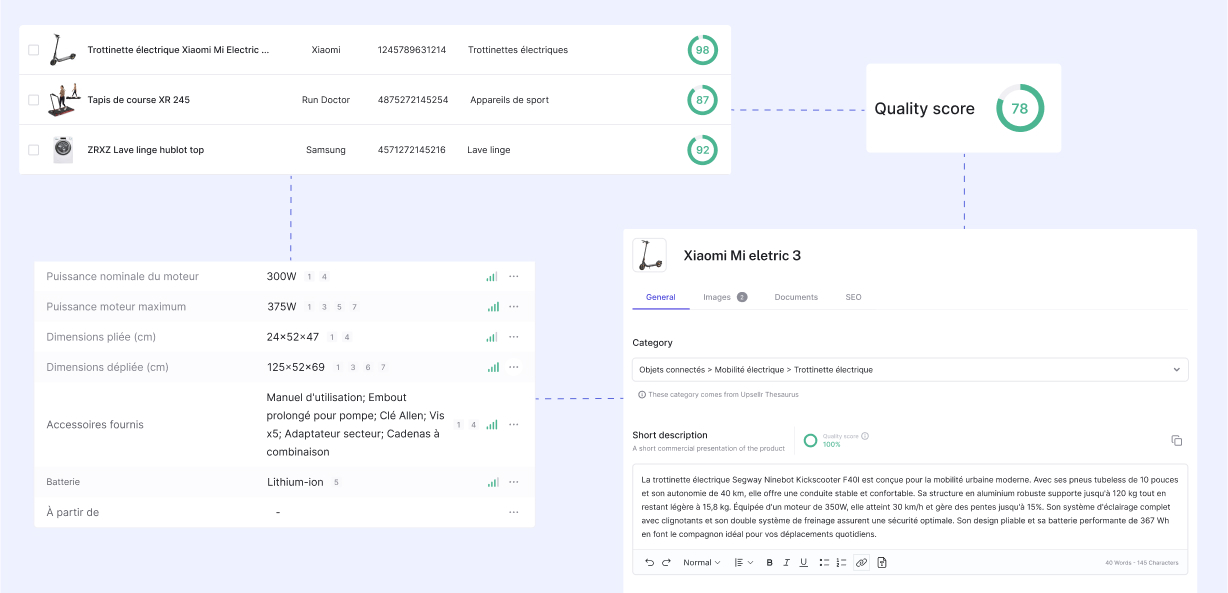Click the scooter thumbnail beside Xiaomi Mi eletric 3
This screenshot has width=1228, height=593.
coord(650,255)
